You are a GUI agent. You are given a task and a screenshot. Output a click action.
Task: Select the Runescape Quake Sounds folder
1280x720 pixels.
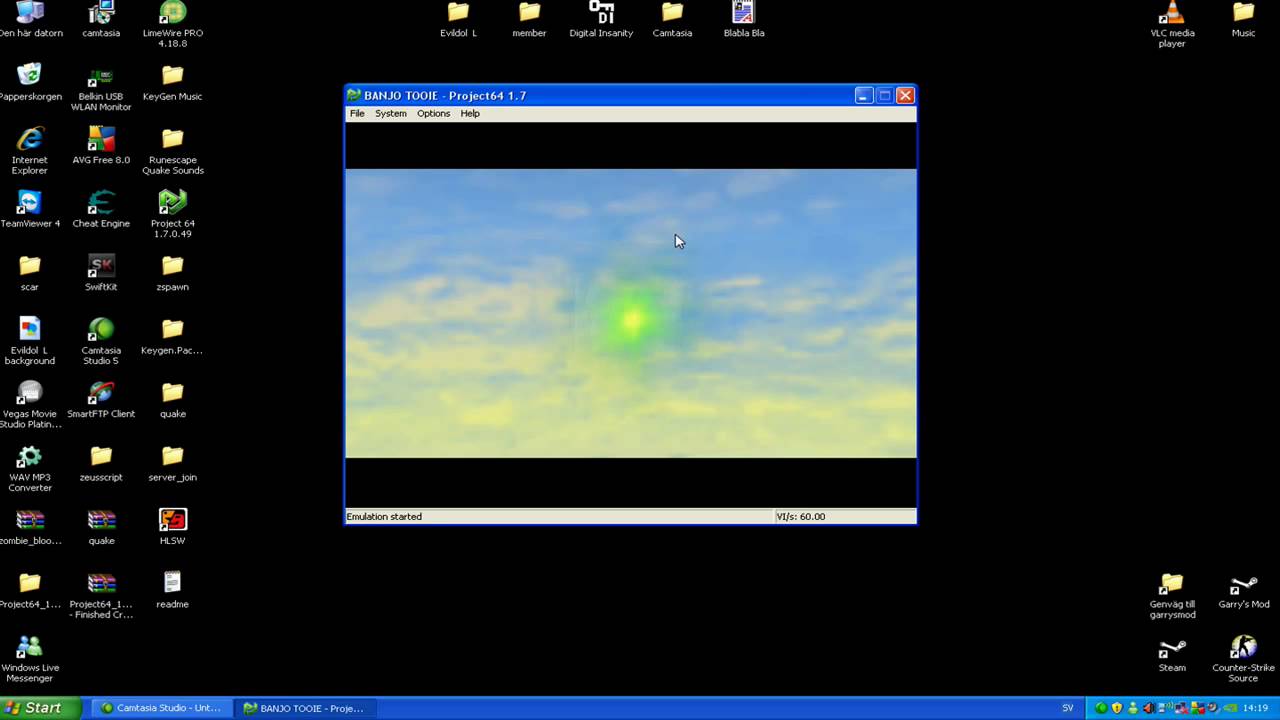[173, 151]
